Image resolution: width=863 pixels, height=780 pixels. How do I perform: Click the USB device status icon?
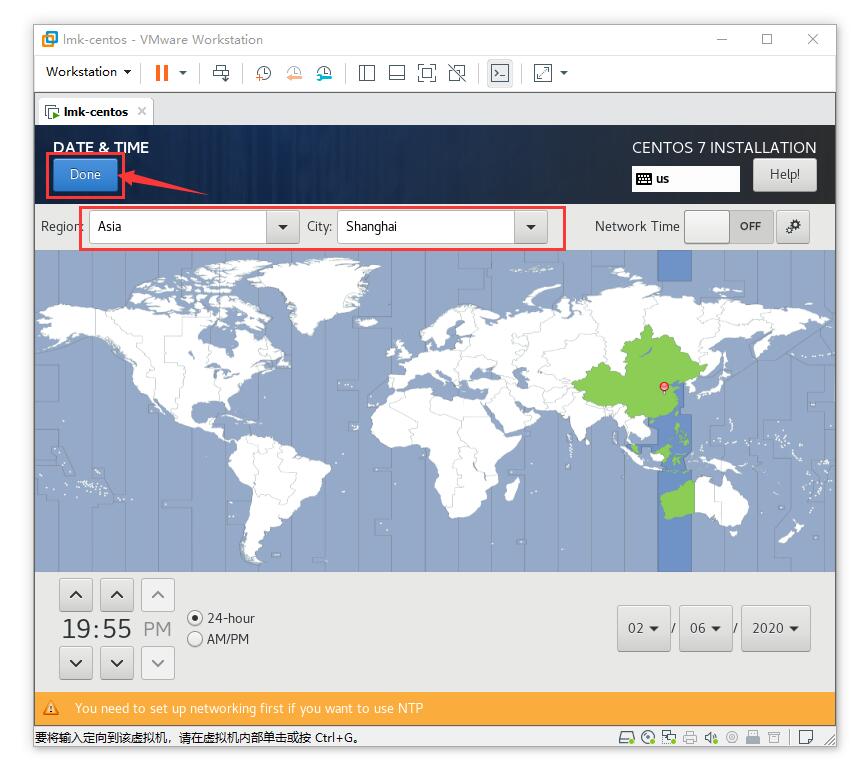pyautogui.click(x=753, y=738)
